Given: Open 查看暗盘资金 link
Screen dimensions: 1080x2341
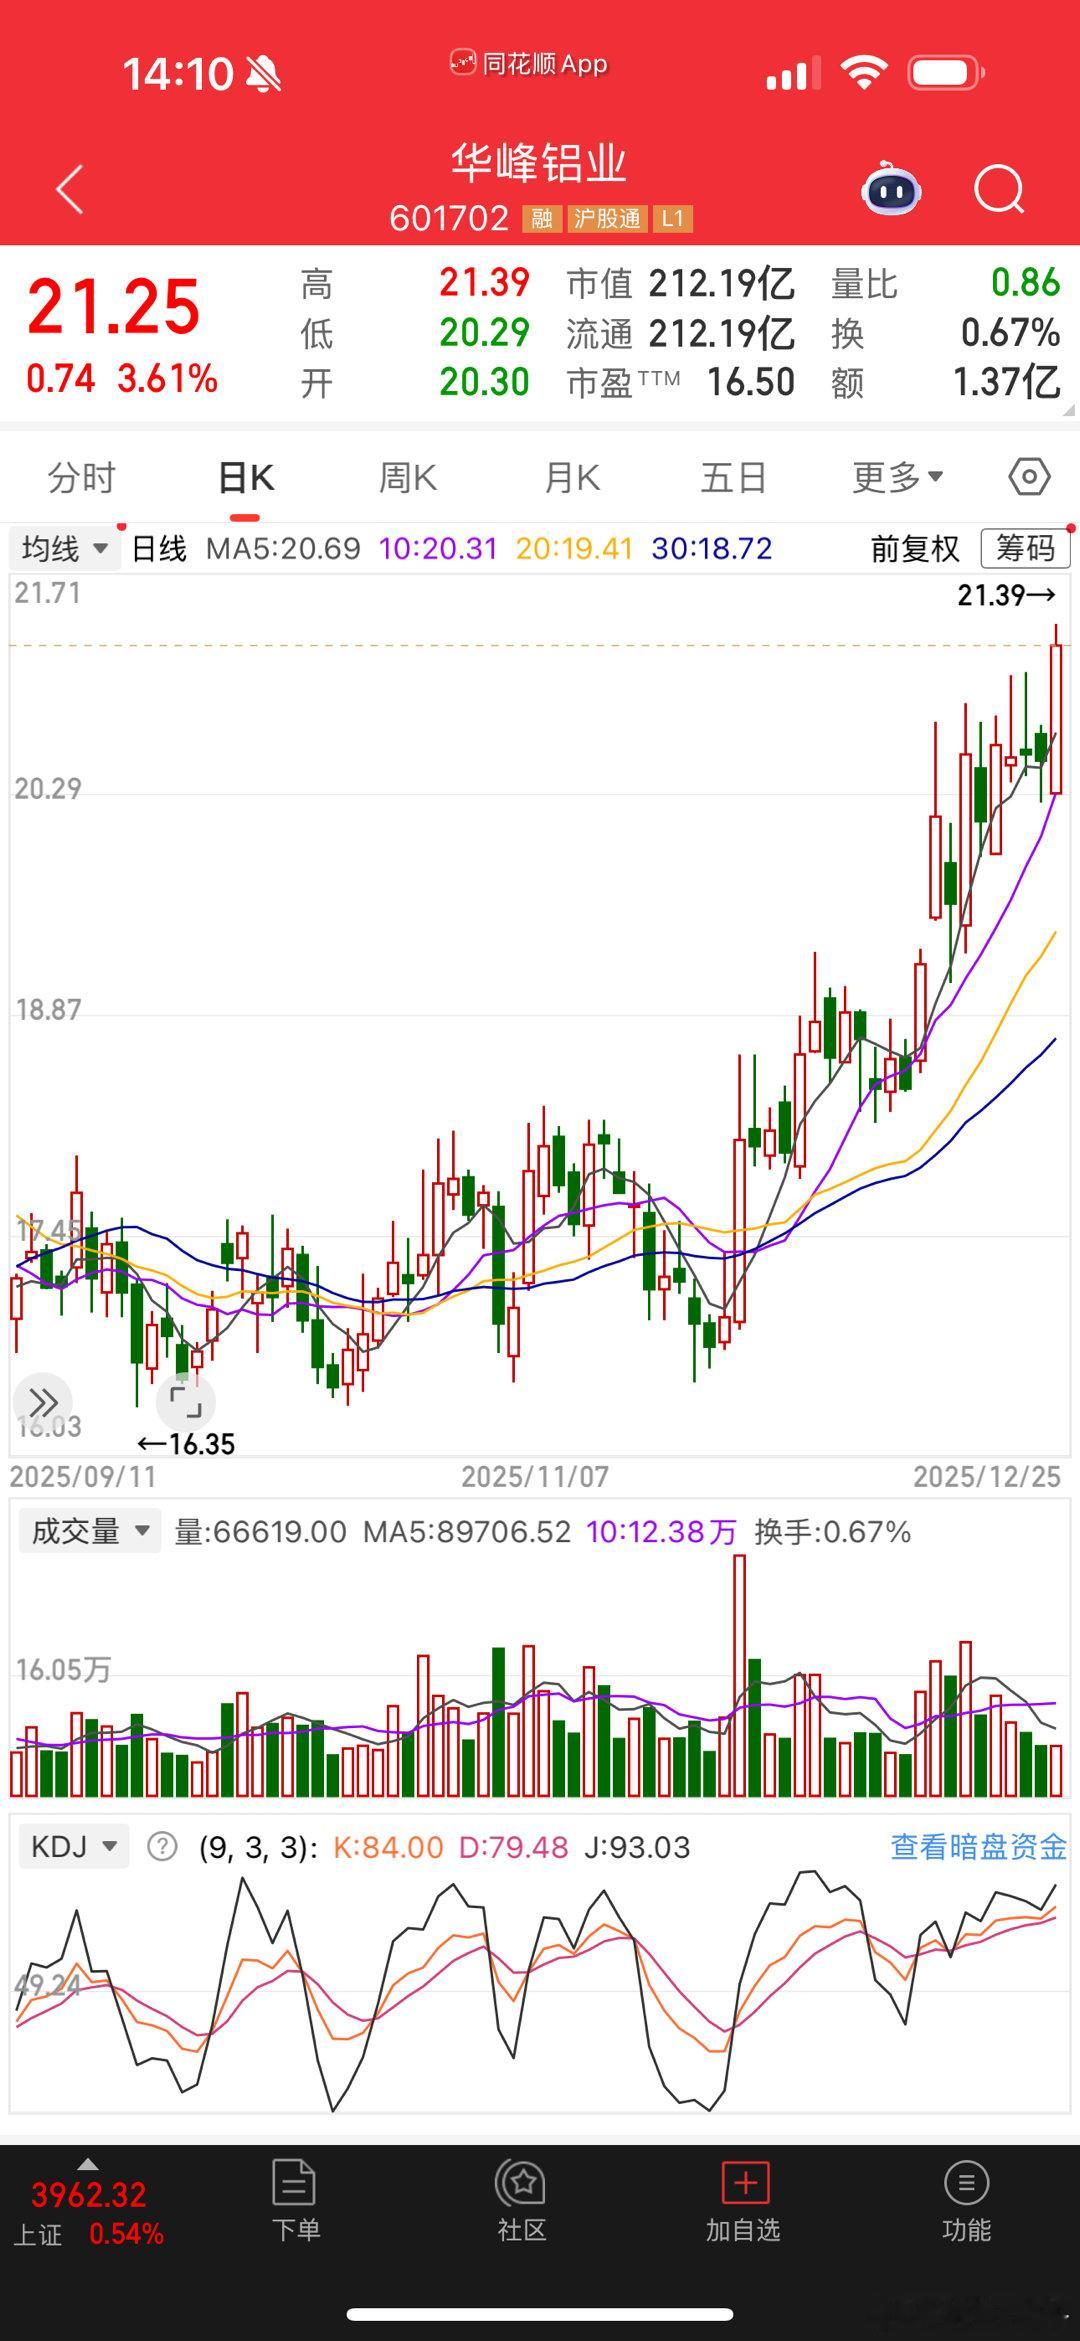Looking at the screenshot, I should (979, 1846).
